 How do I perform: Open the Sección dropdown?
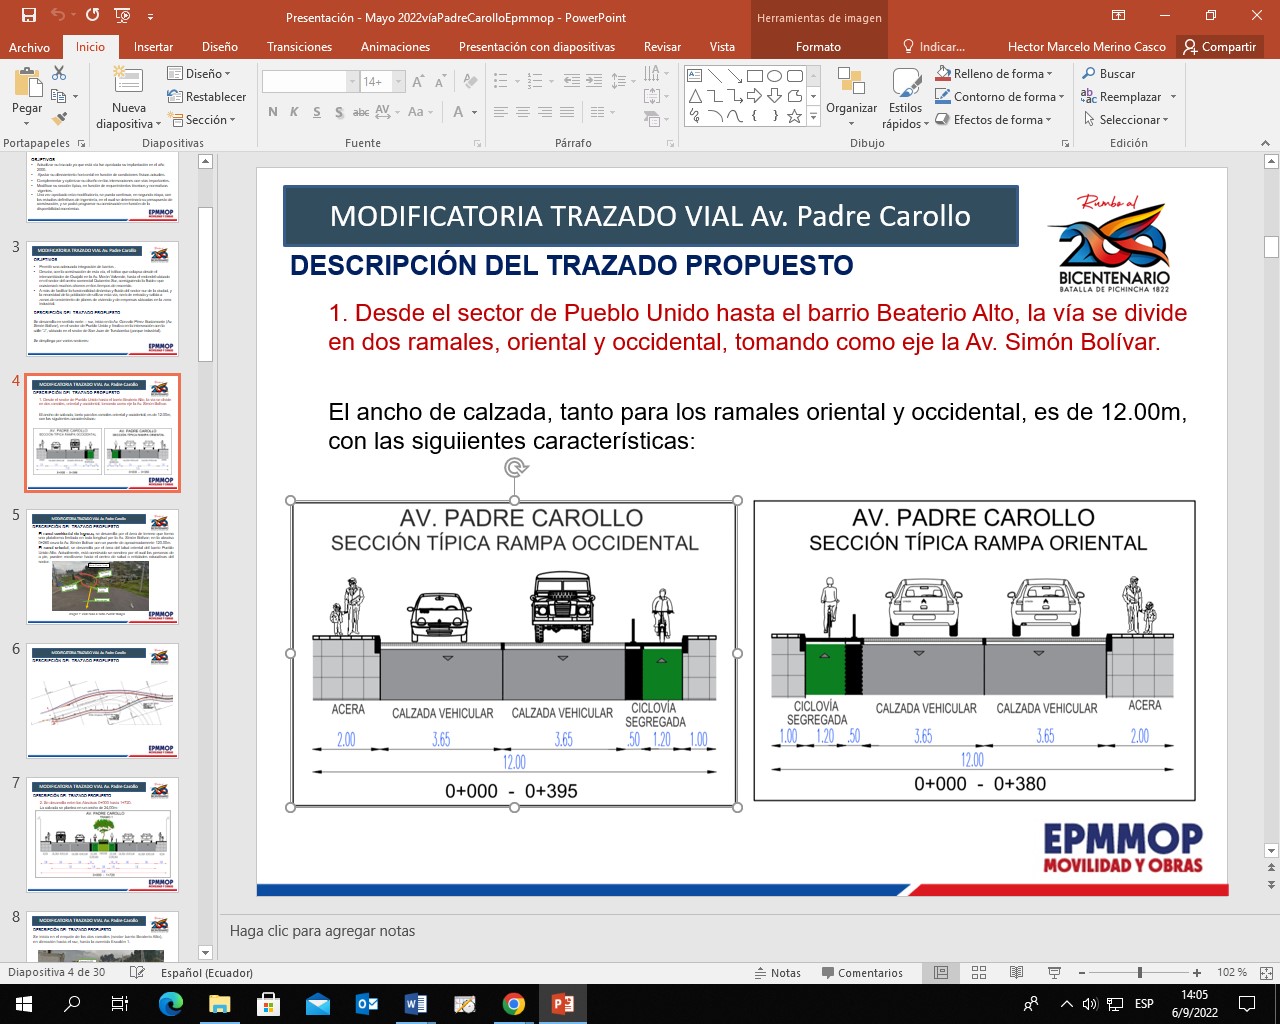[201, 119]
